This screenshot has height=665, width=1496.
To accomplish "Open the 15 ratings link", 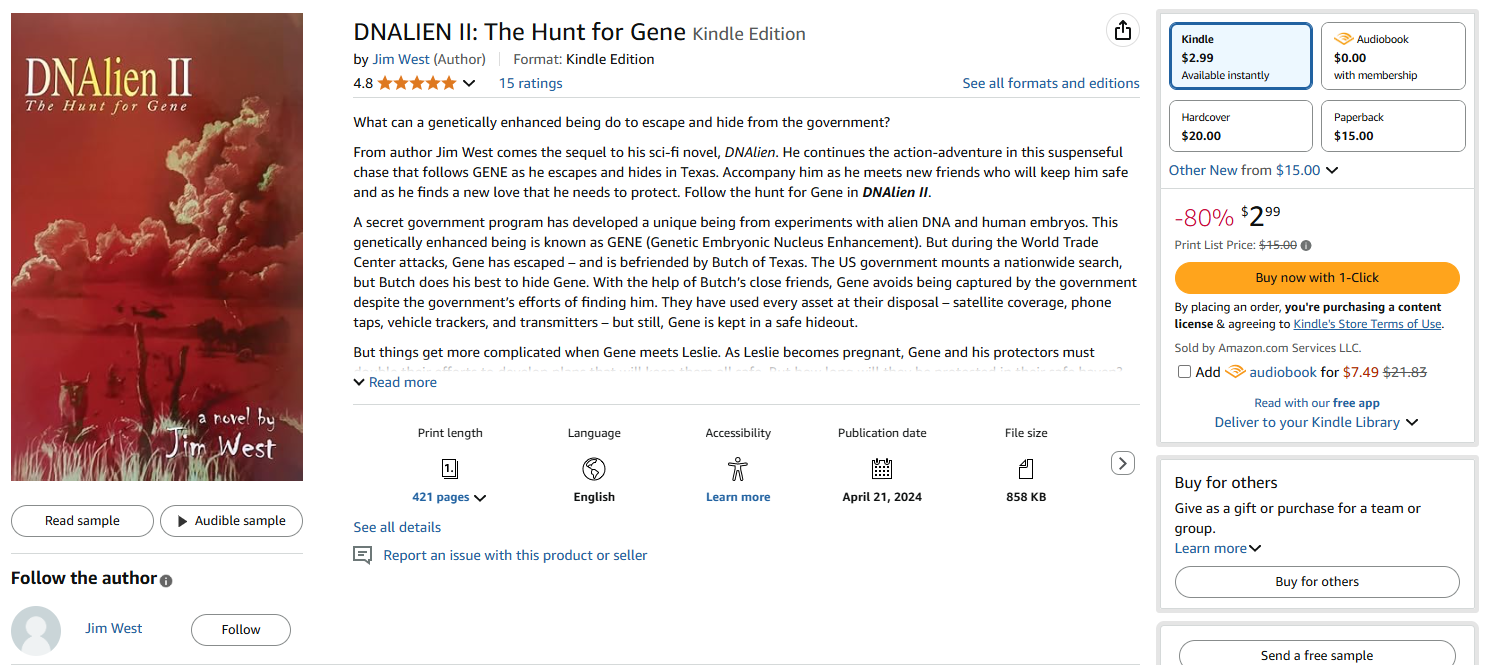I will click(530, 83).
